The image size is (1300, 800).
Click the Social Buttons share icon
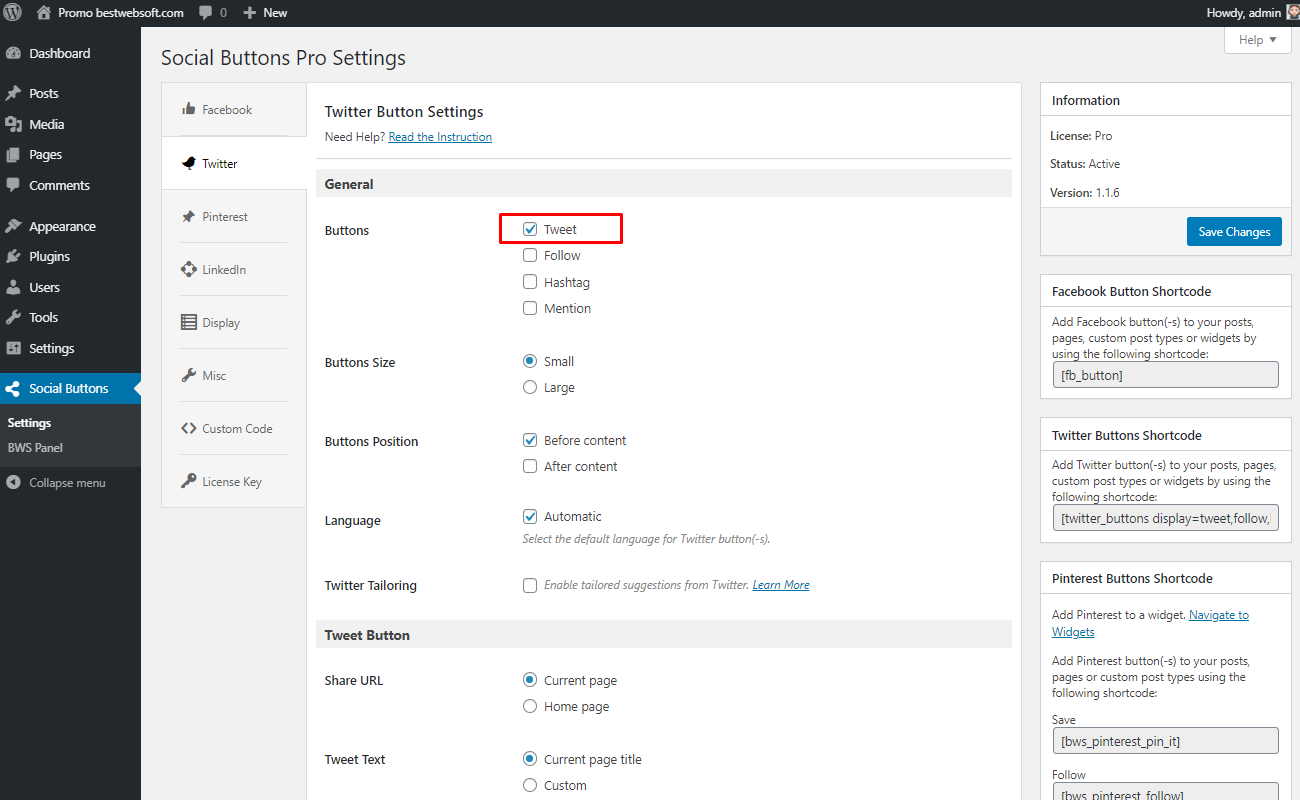click(13, 389)
